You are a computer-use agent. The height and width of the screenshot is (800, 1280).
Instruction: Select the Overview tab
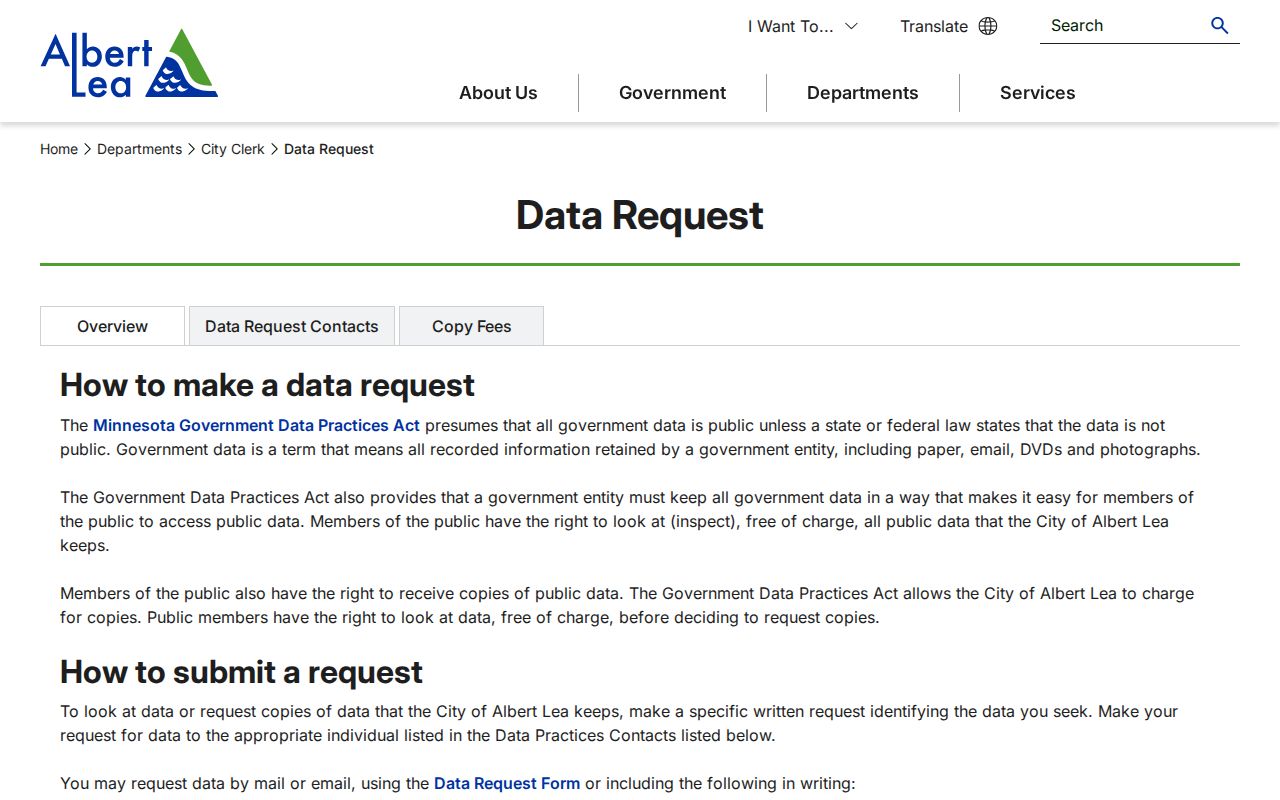point(112,326)
